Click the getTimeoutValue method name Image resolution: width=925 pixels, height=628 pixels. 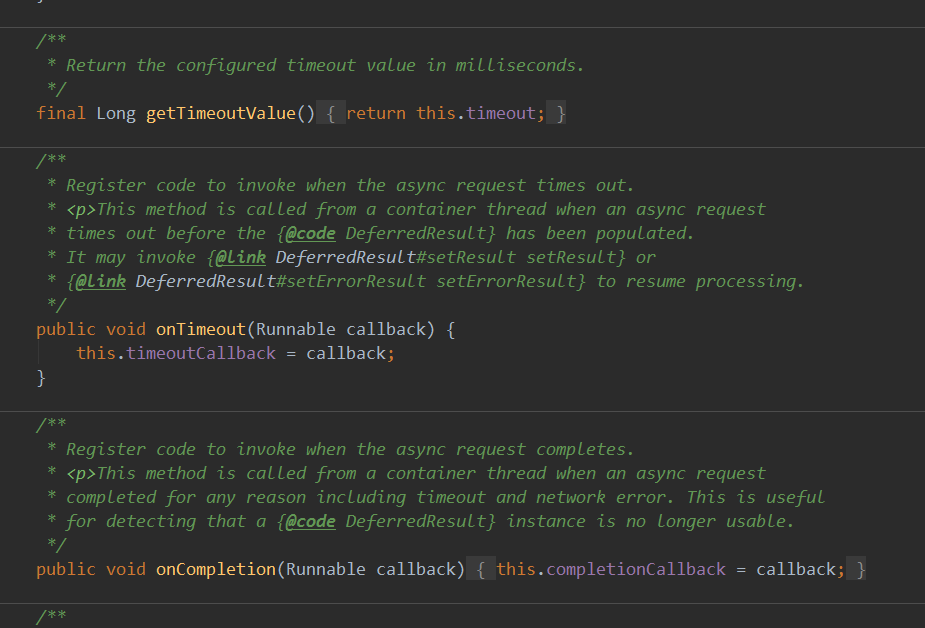221,113
